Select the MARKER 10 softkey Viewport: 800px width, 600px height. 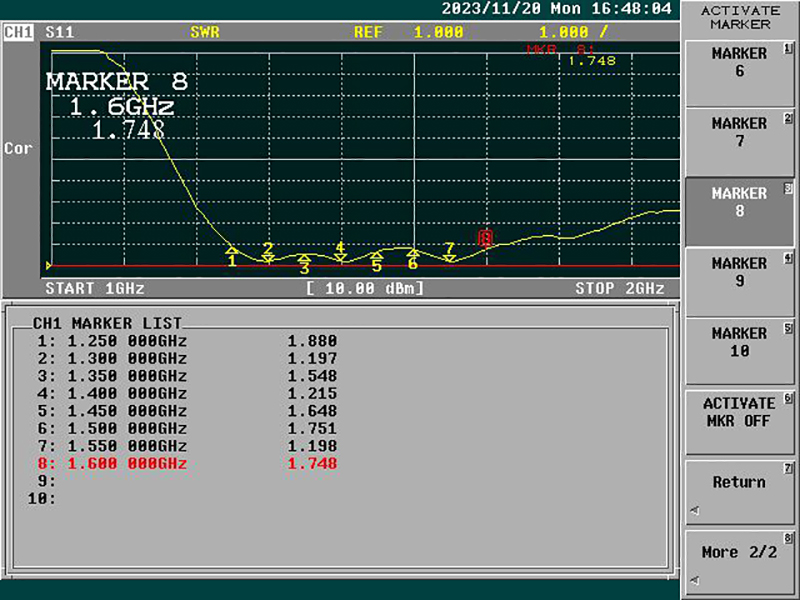pyautogui.click(x=739, y=352)
